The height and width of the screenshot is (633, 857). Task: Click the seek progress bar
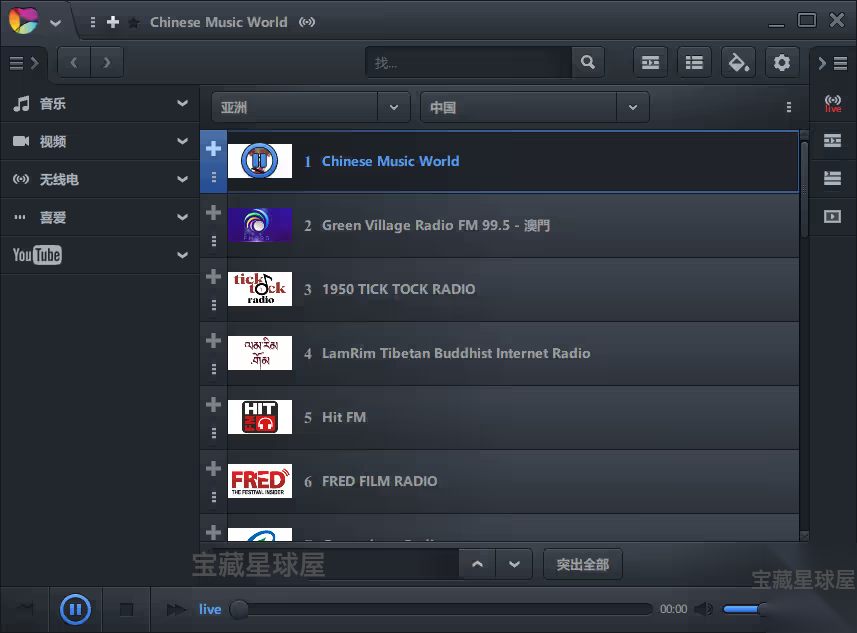click(442, 609)
